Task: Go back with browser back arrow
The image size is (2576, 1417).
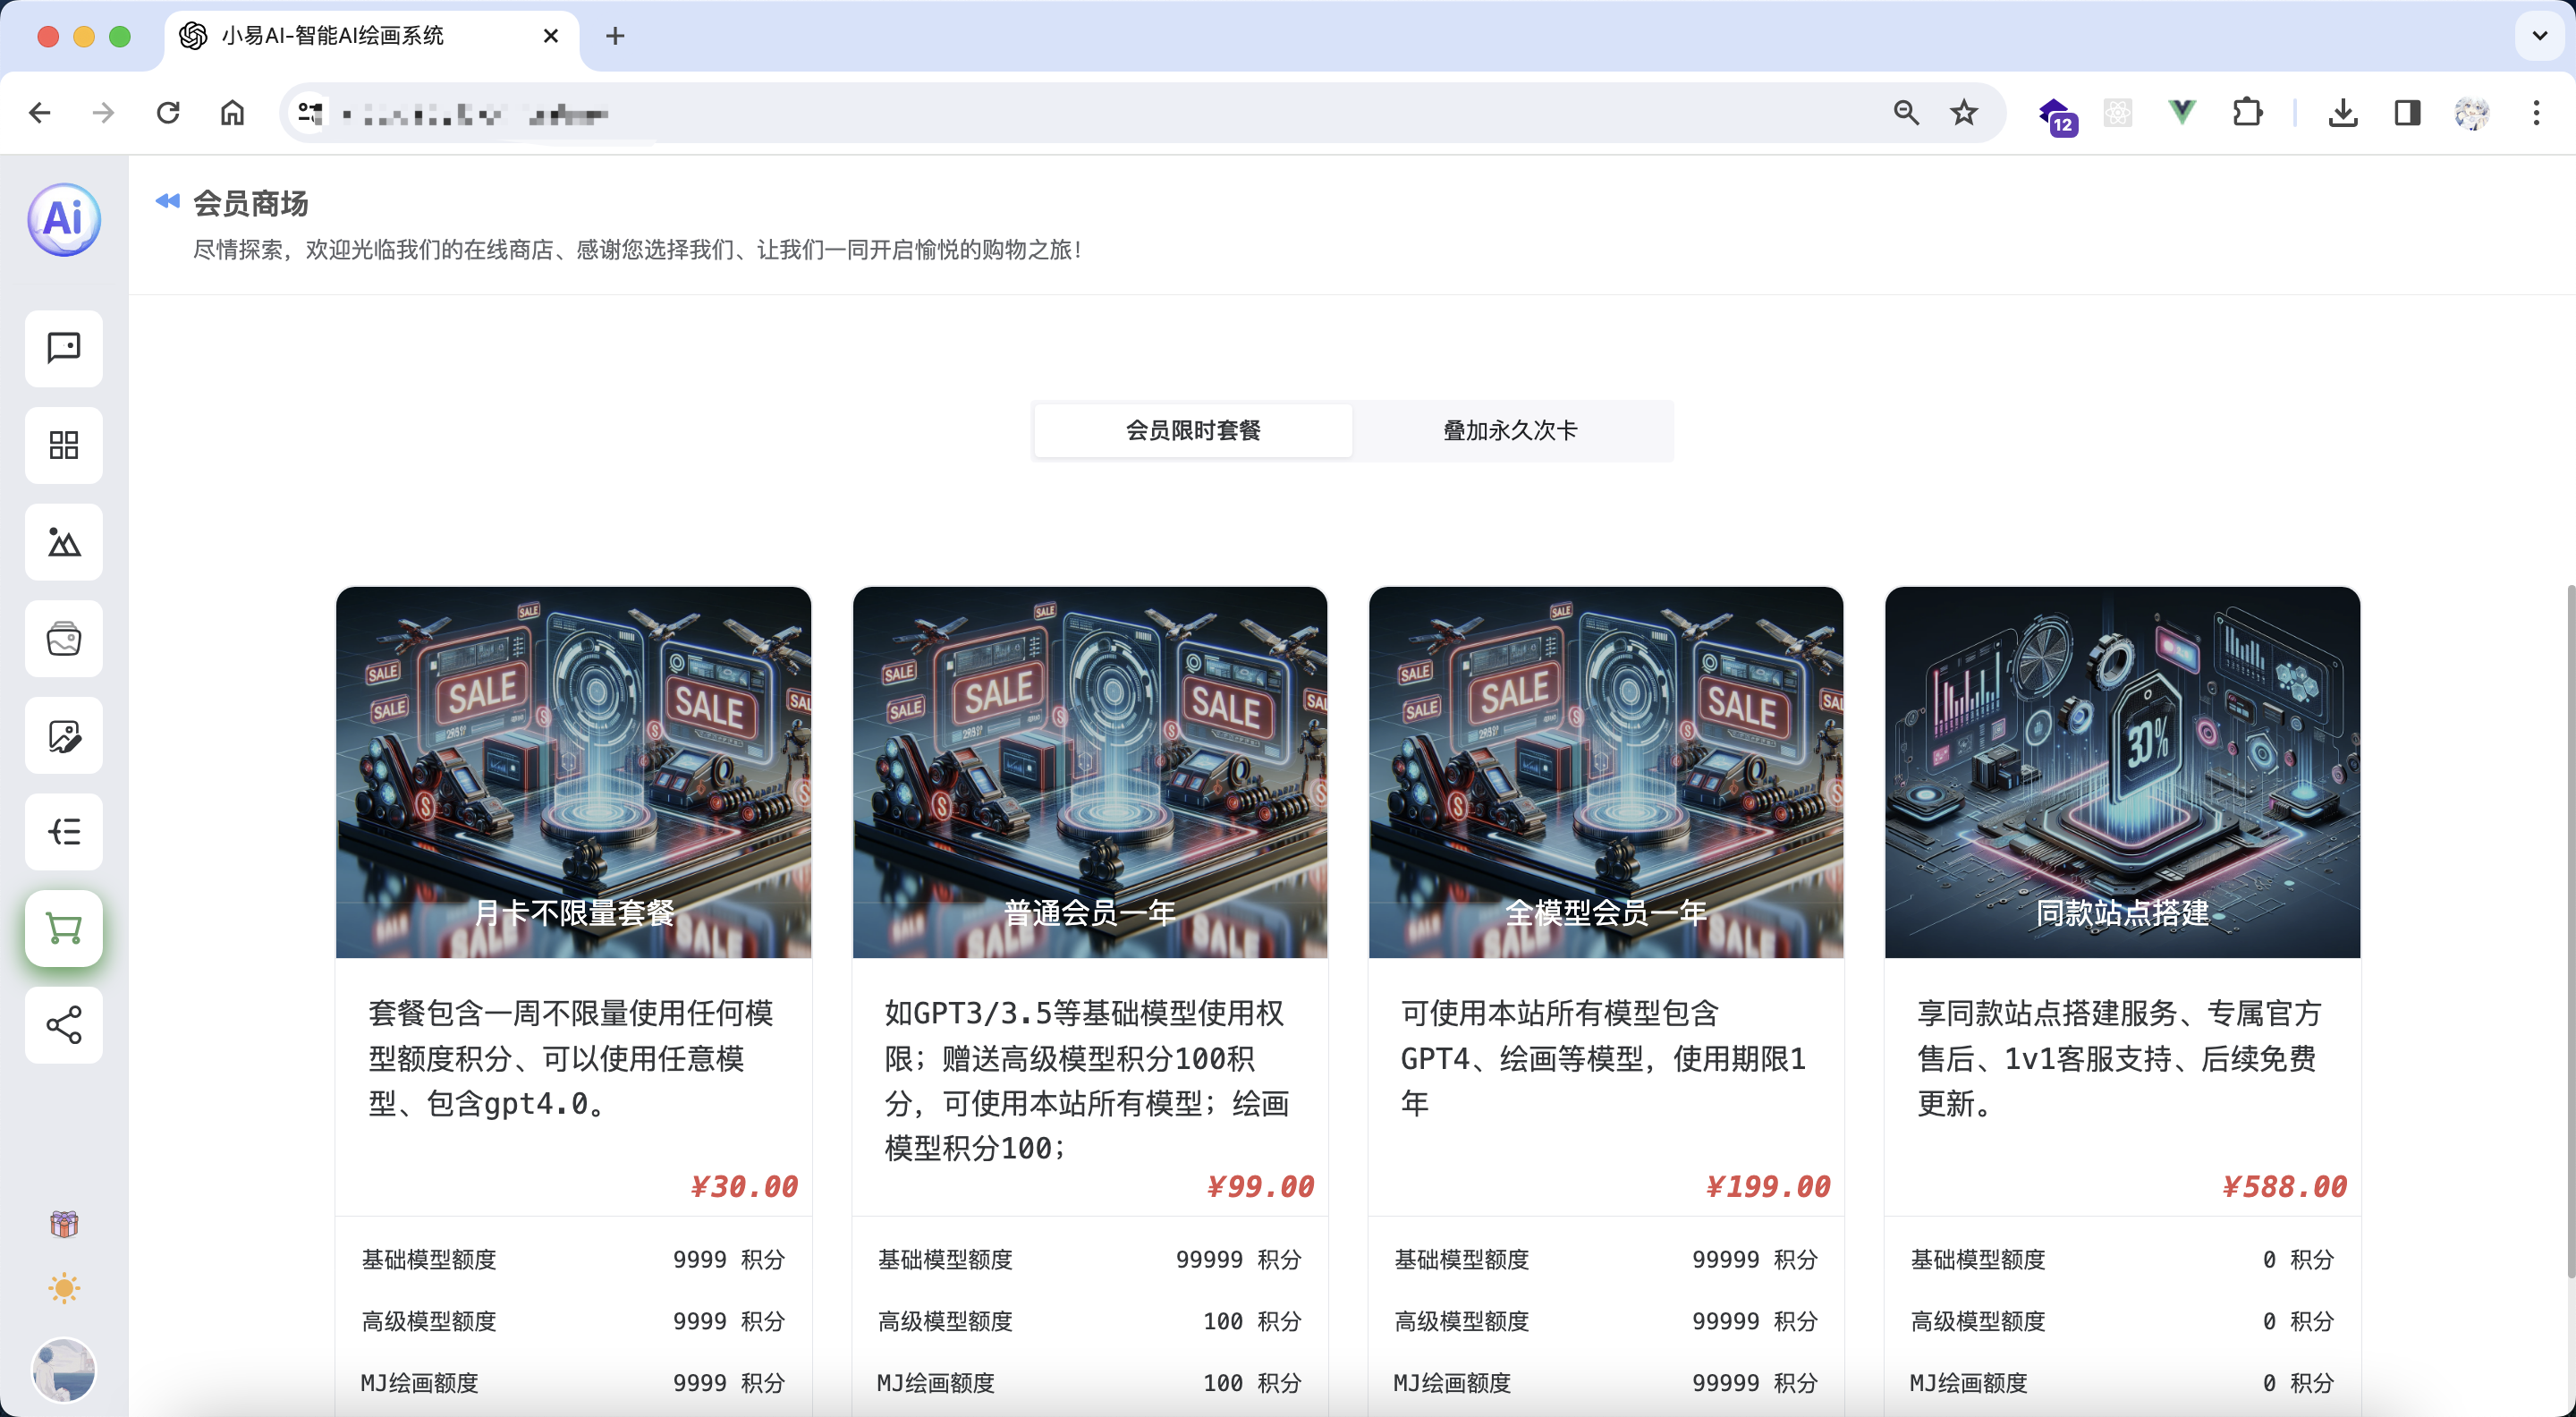Action: (x=40, y=113)
